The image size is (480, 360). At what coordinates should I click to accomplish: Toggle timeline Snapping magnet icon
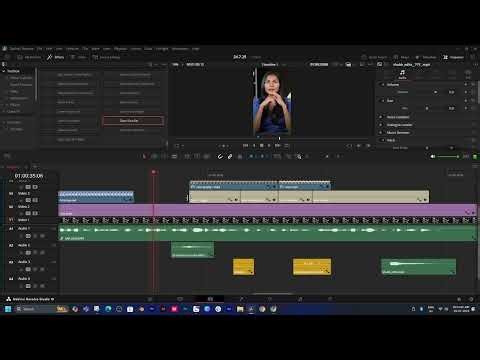(220, 156)
